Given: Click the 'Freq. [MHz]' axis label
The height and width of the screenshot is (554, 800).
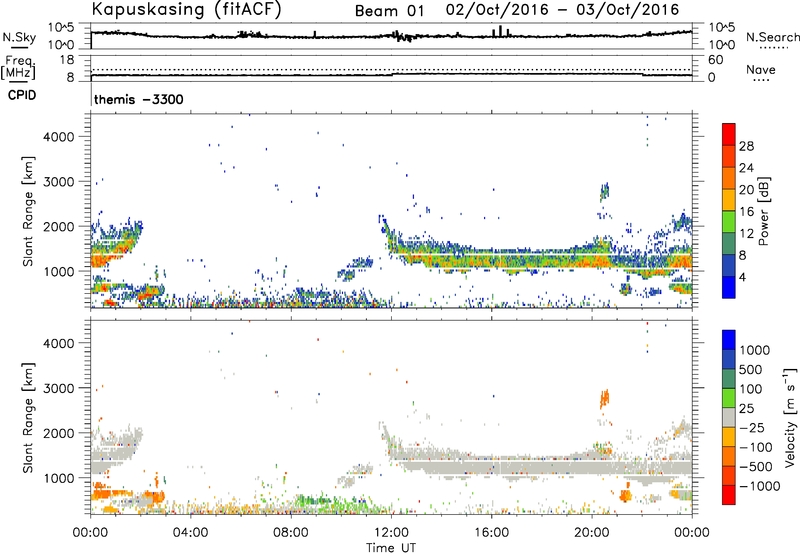Looking at the screenshot, I should pyautogui.click(x=18, y=68).
